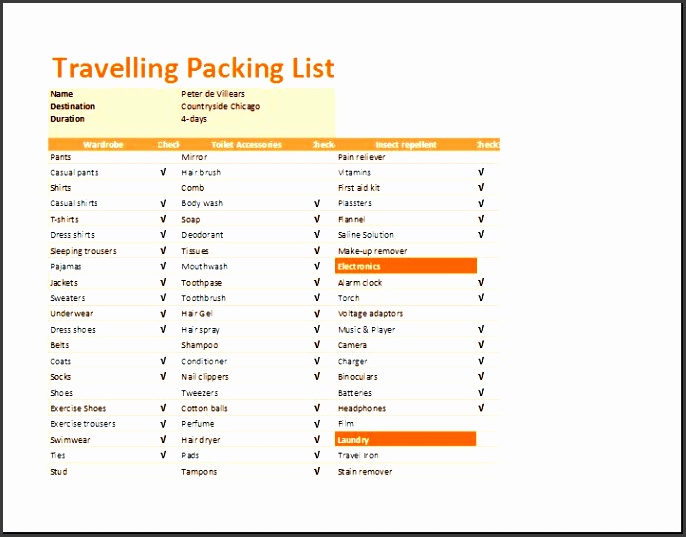
Task: Select the 4-days duration cell
Action: pyautogui.click(x=194, y=119)
